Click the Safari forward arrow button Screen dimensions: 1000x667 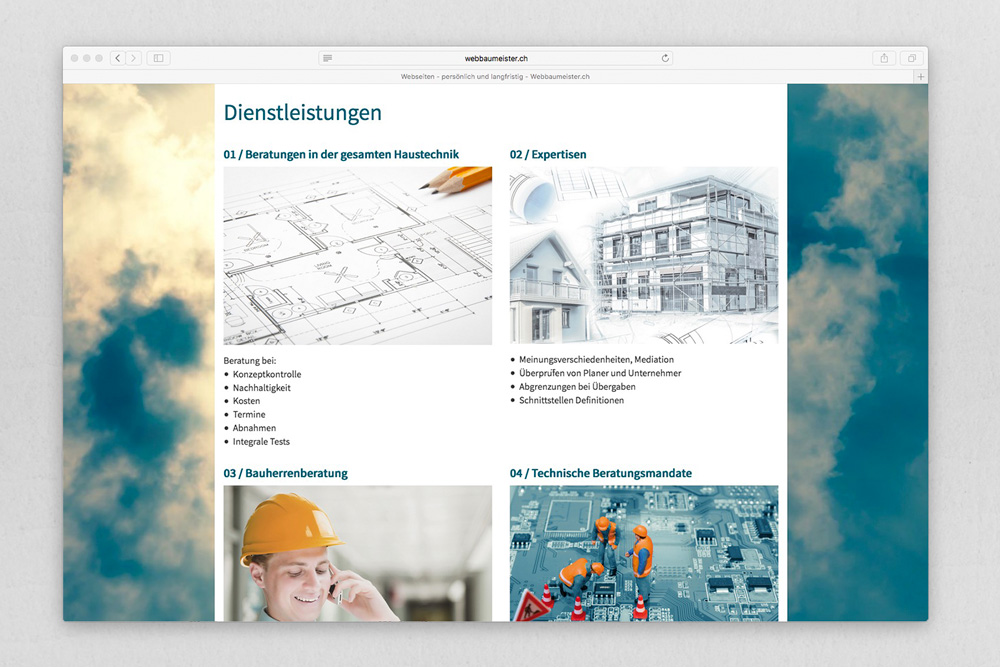point(133,58)
